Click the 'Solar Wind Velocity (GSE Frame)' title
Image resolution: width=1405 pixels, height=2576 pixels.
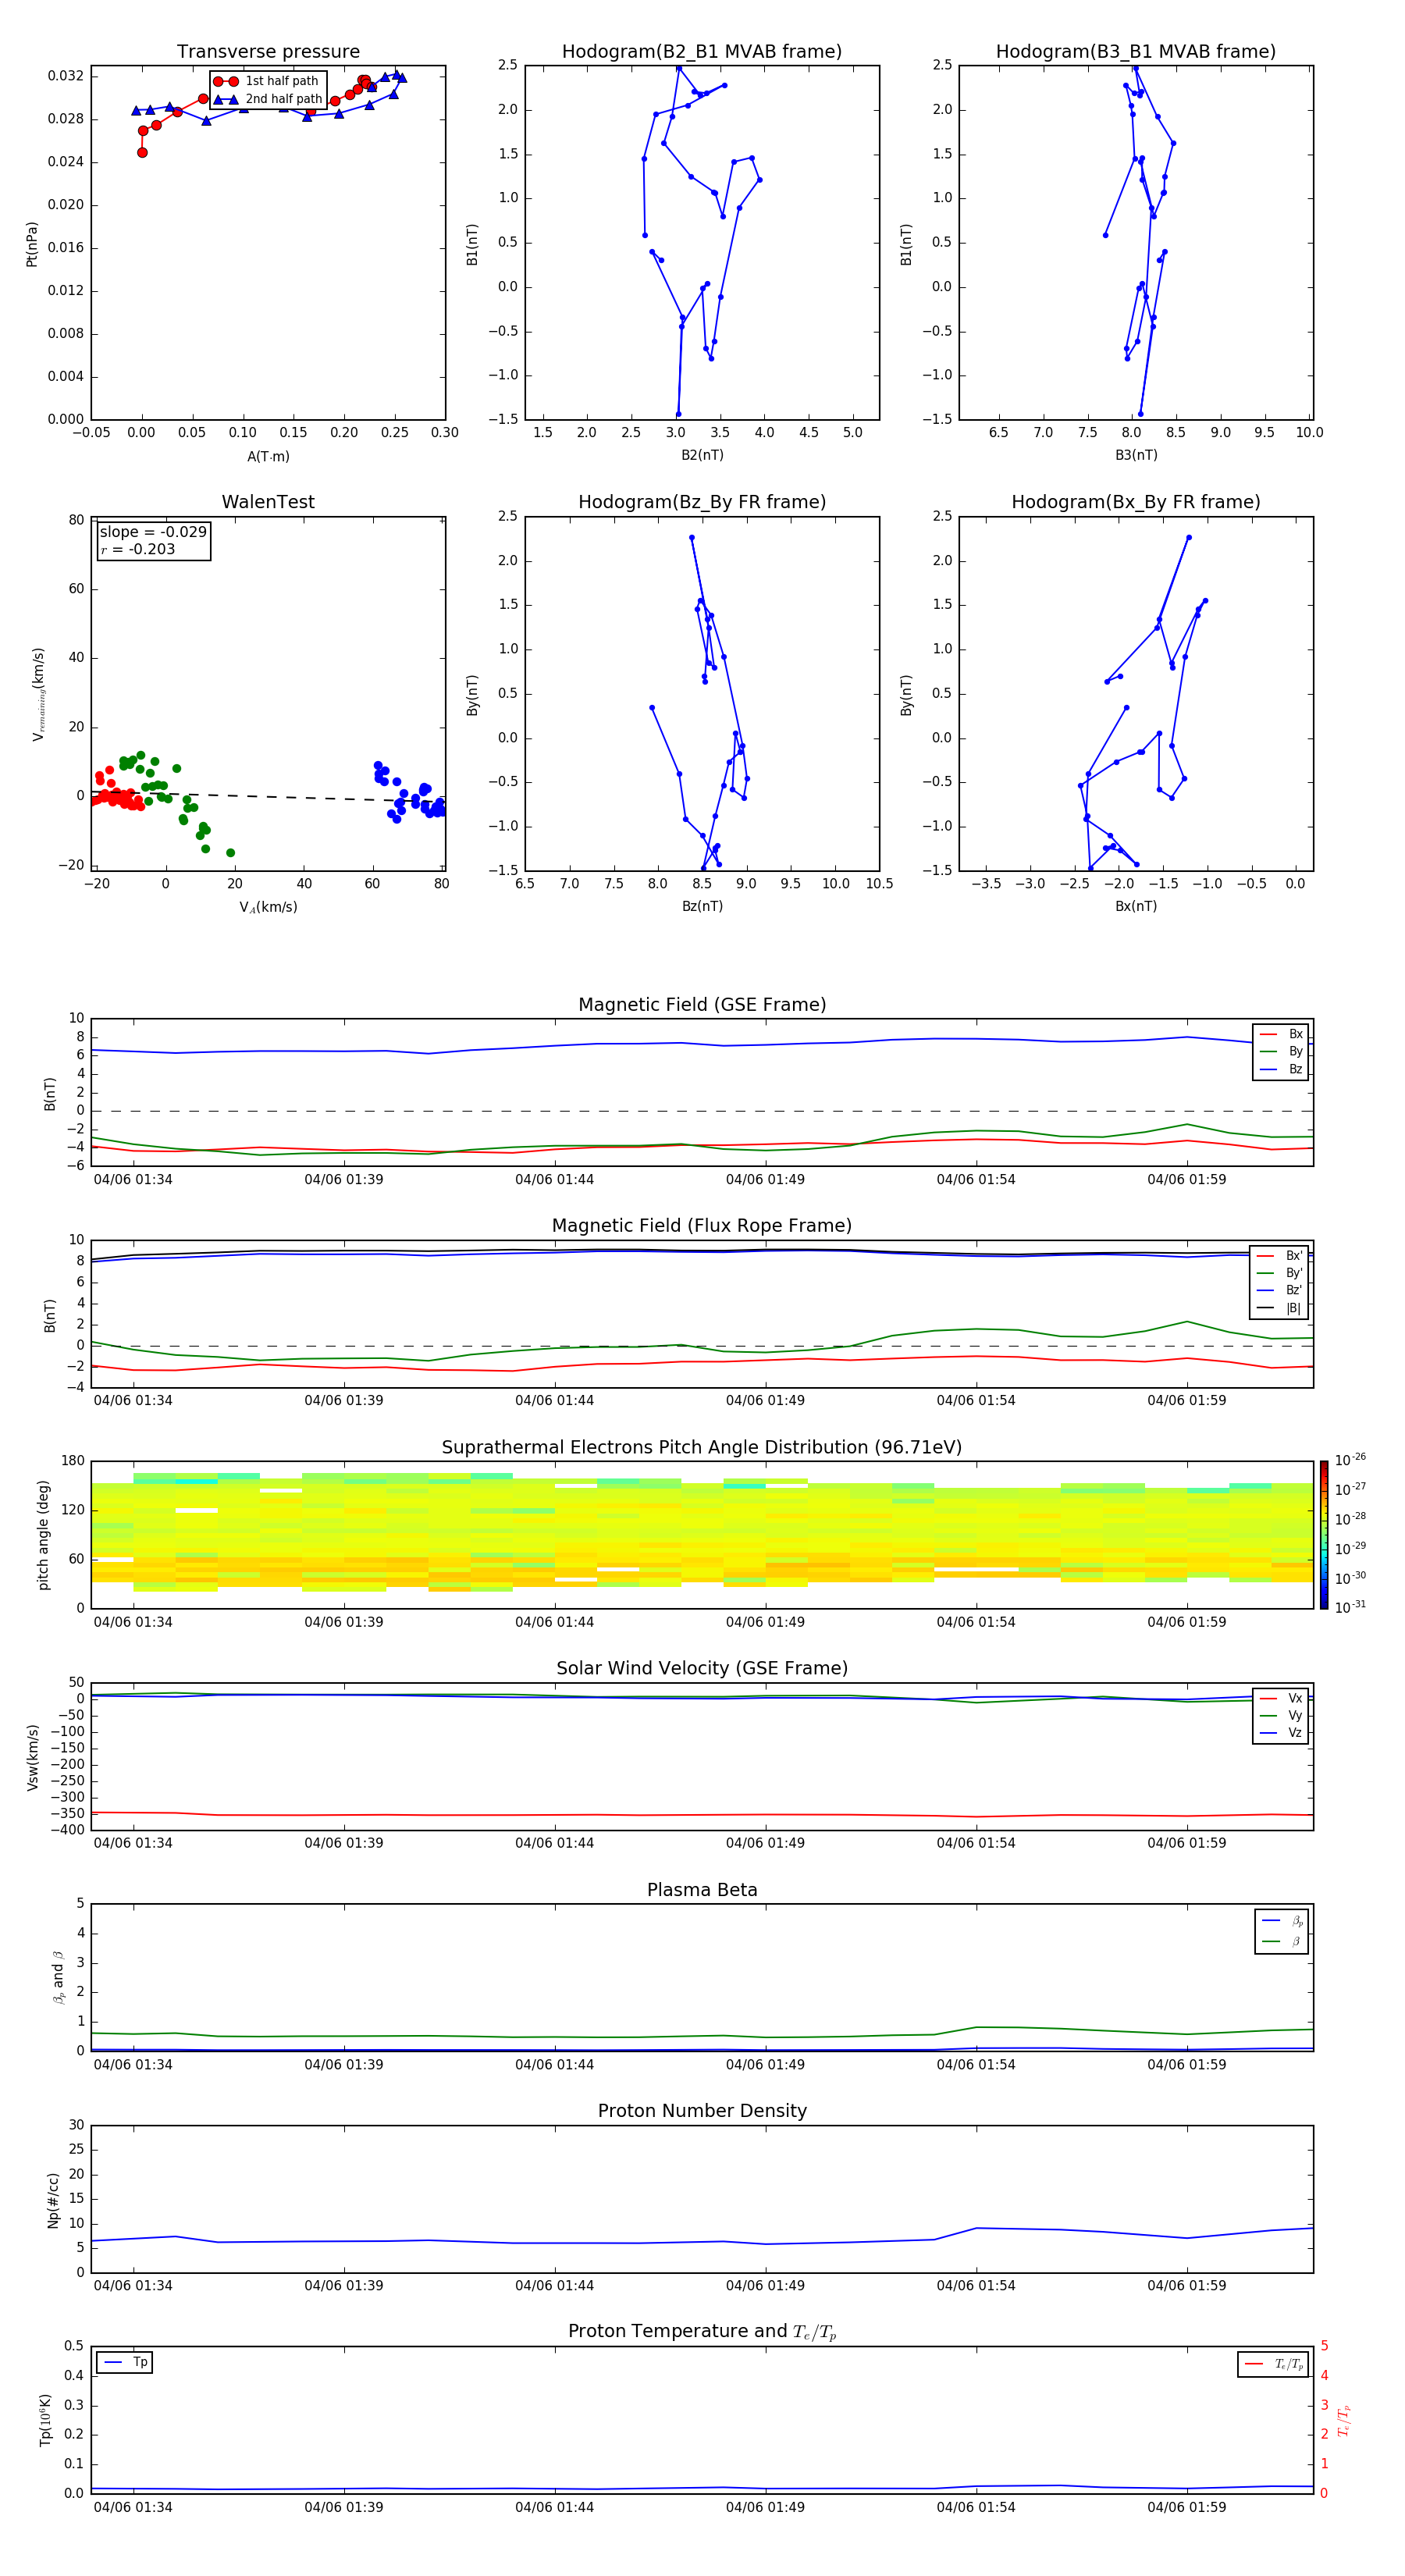702,1668
